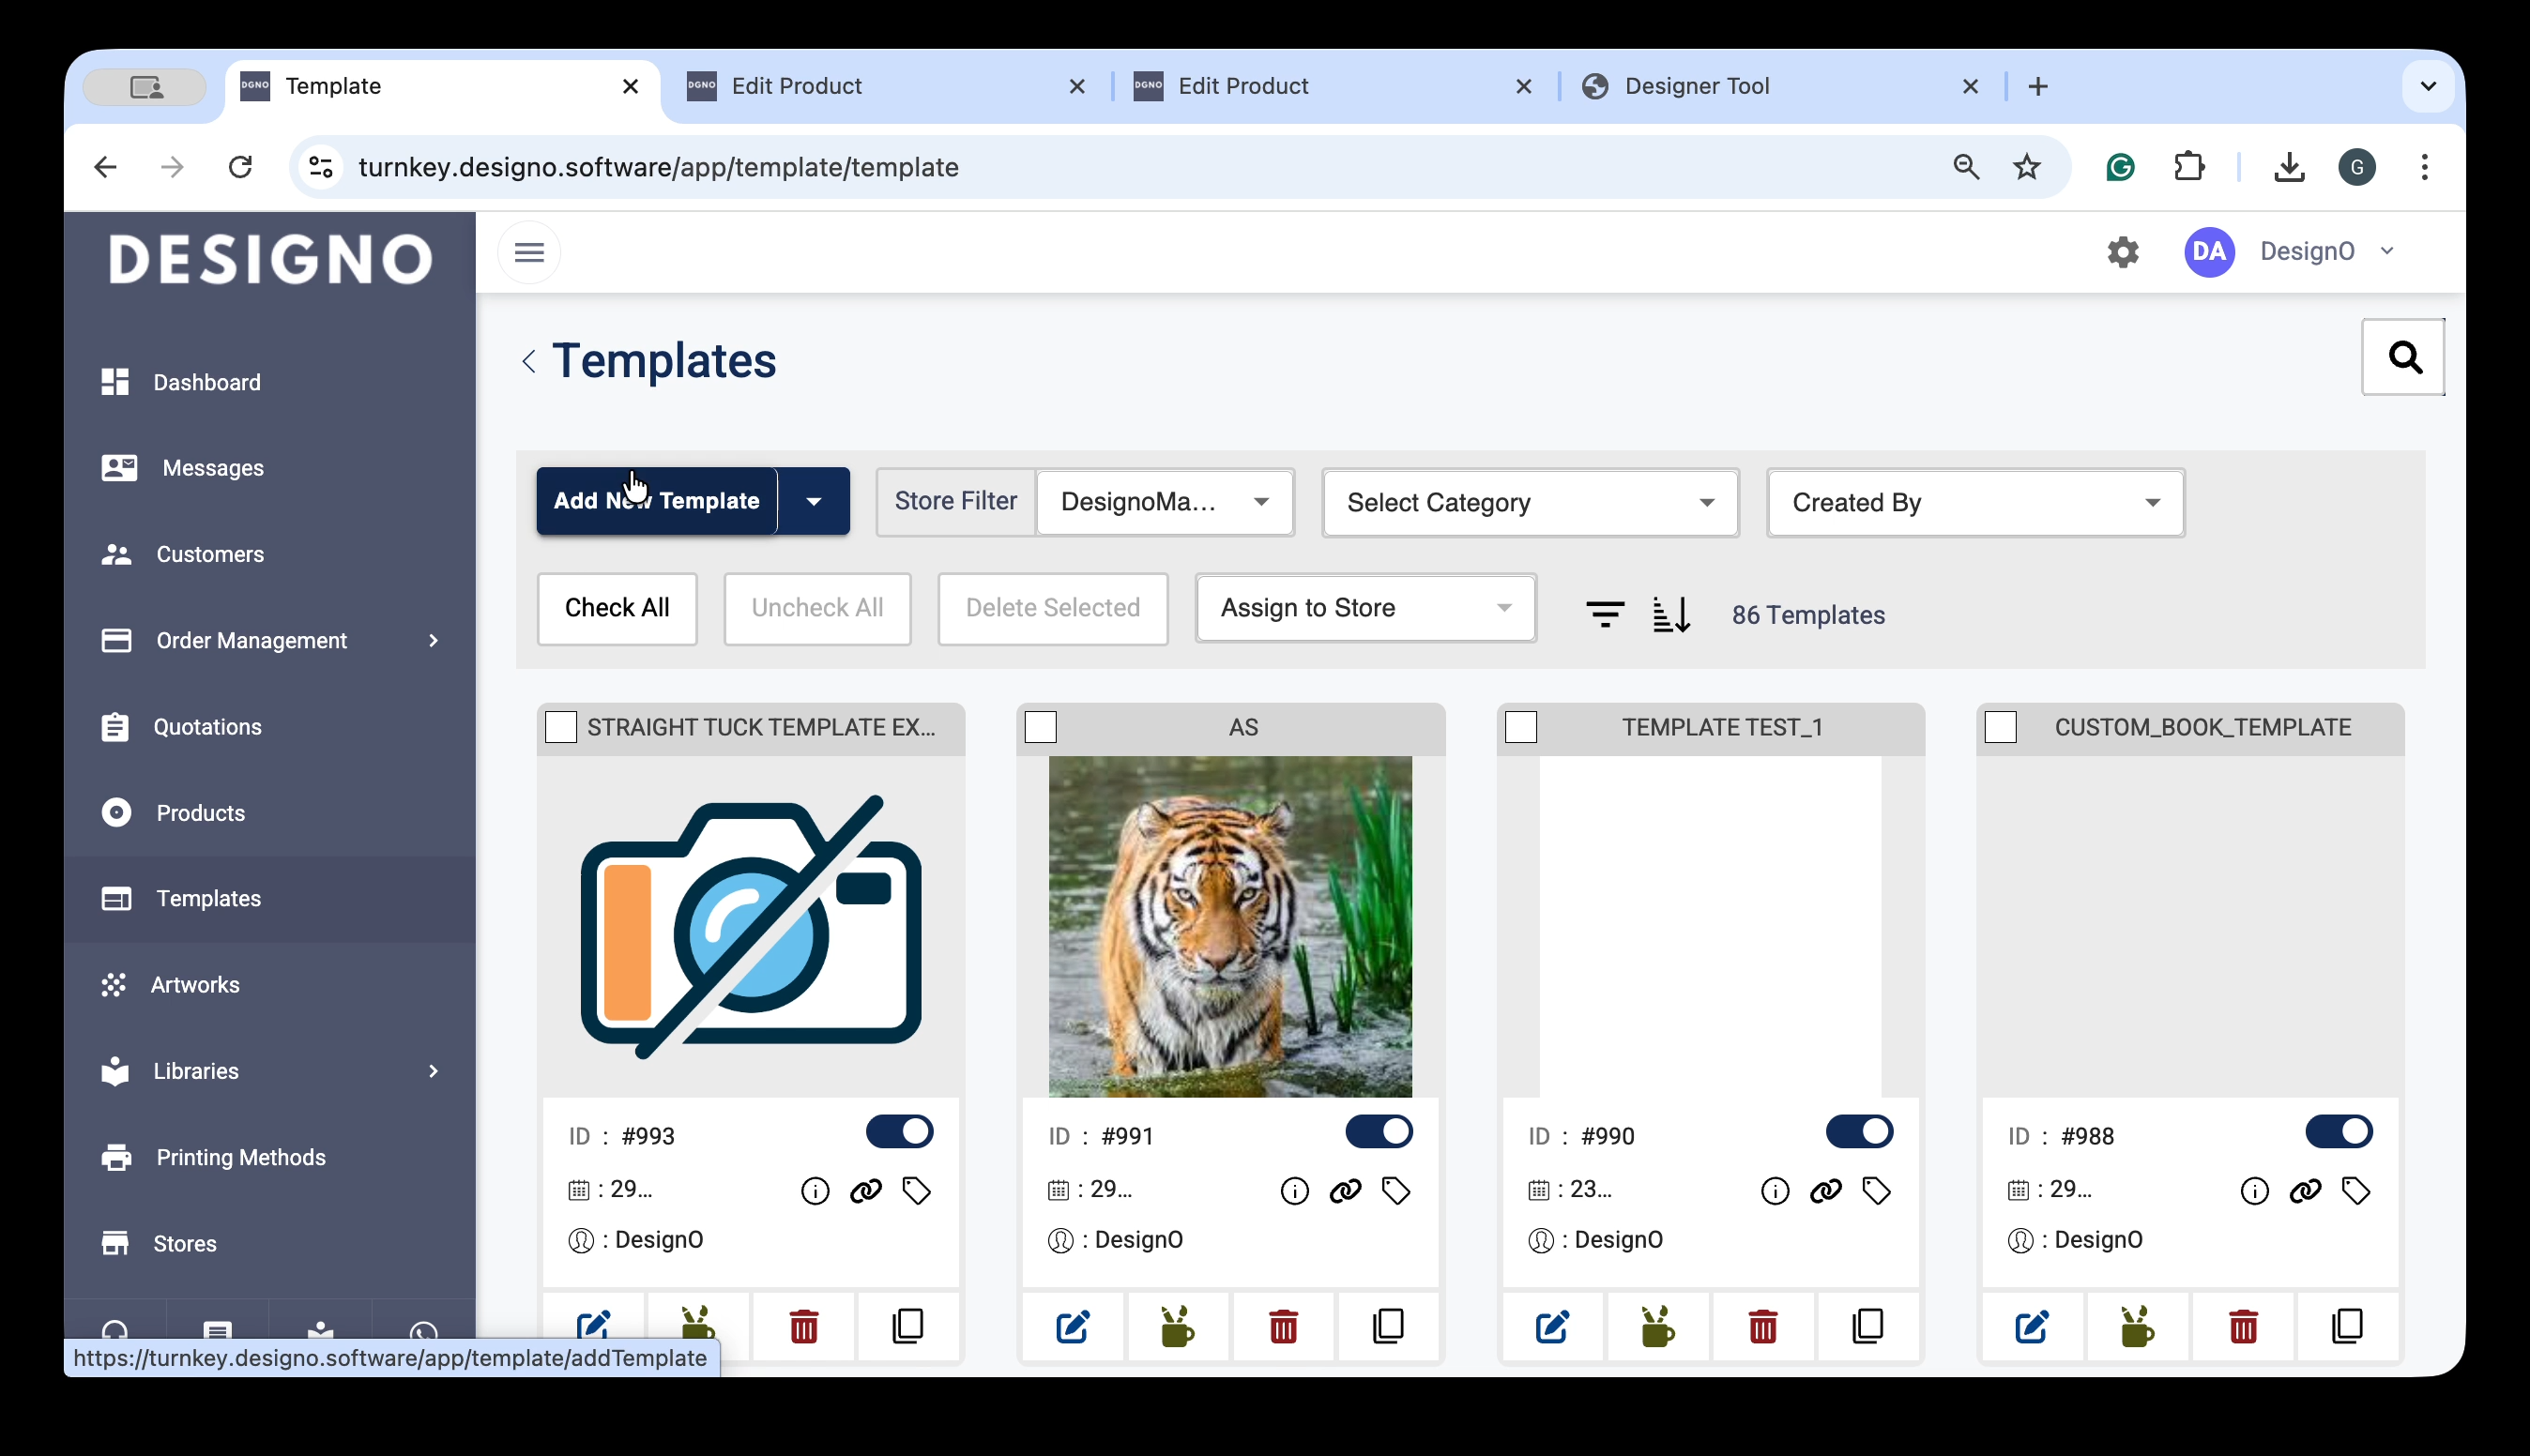Toggle the switch for template #993
The image size is (2530, 1456).
[x=899, y=1131]
